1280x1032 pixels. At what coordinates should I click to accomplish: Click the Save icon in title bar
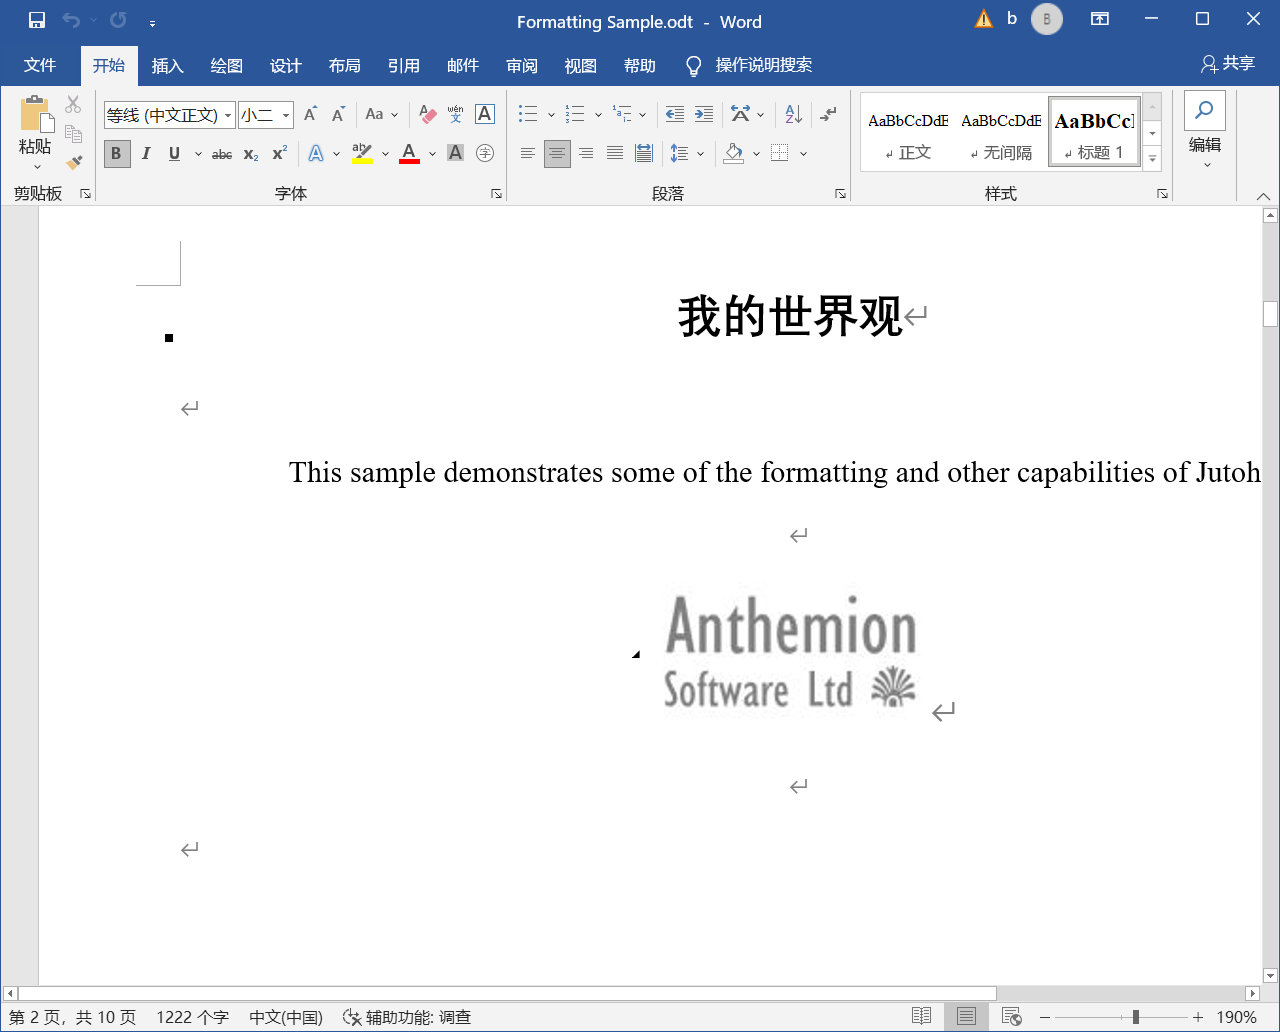pos(37,20)
